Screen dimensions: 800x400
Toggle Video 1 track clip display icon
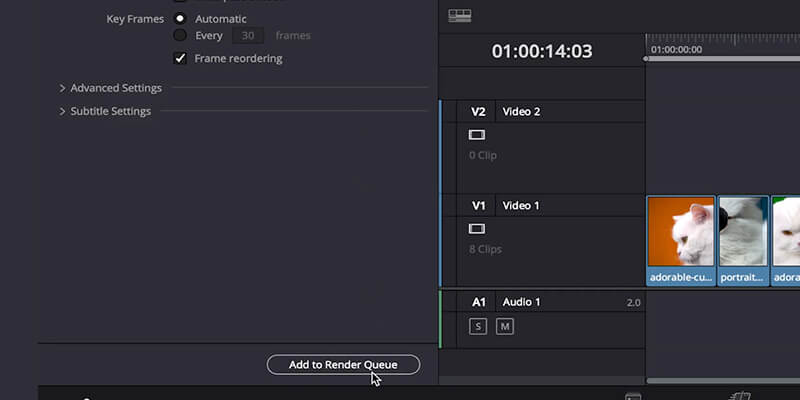pos(477,229)
